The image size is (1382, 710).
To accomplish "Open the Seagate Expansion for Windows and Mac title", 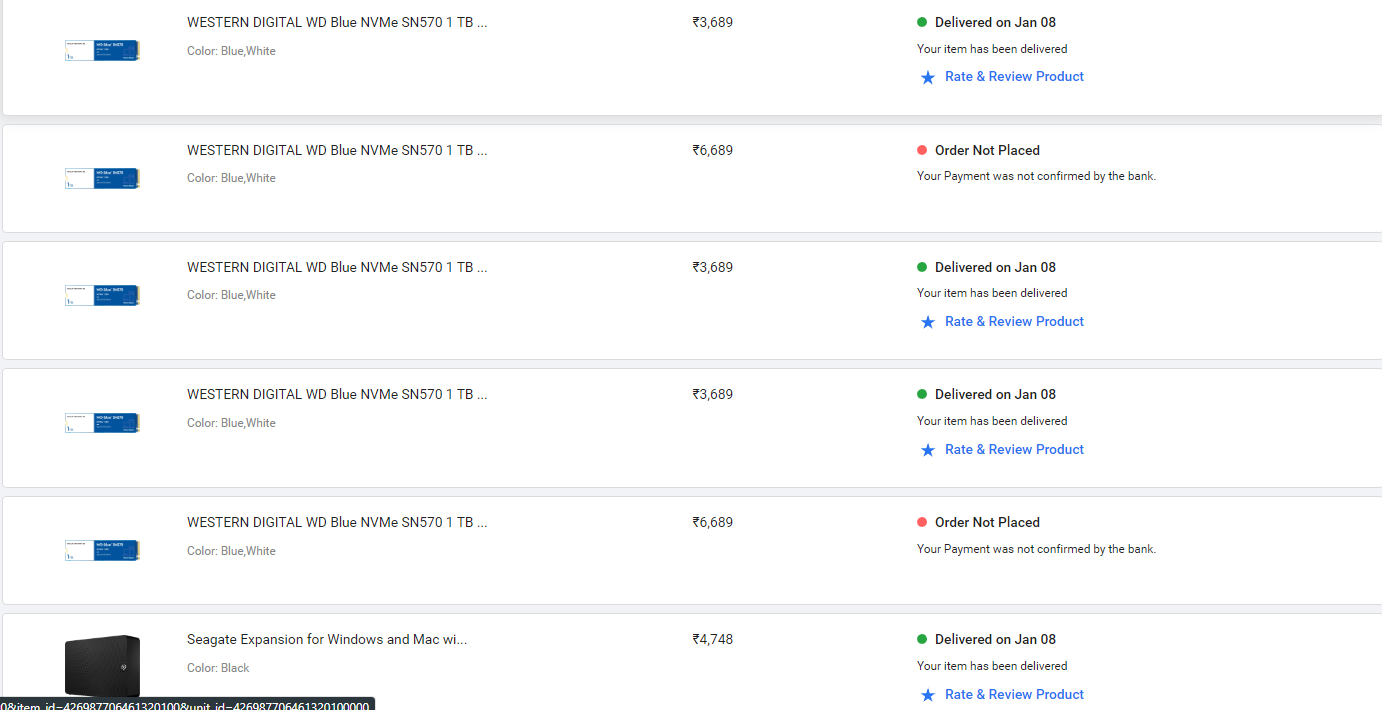I will point(327,639).
